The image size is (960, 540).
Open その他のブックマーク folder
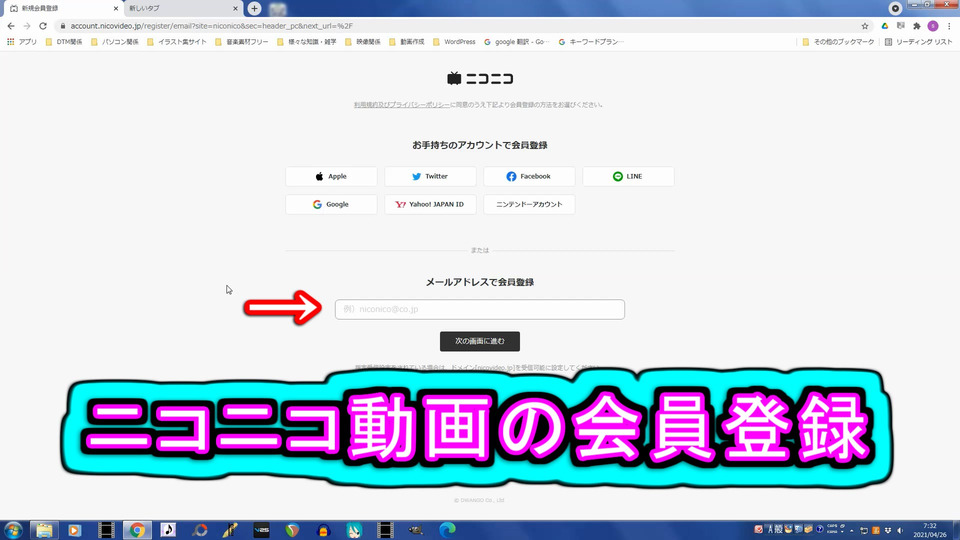click(x=838, y=42)
